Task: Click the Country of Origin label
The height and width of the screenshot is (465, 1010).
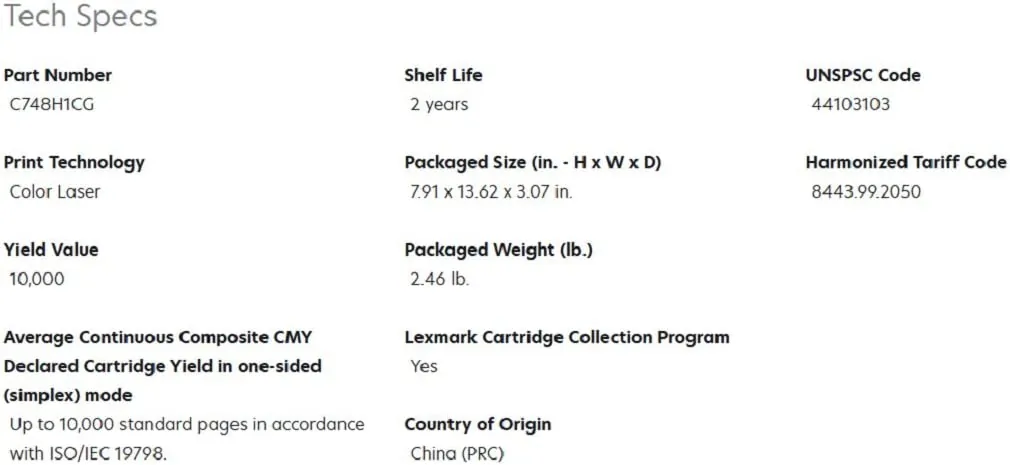Action: point(478,424)
